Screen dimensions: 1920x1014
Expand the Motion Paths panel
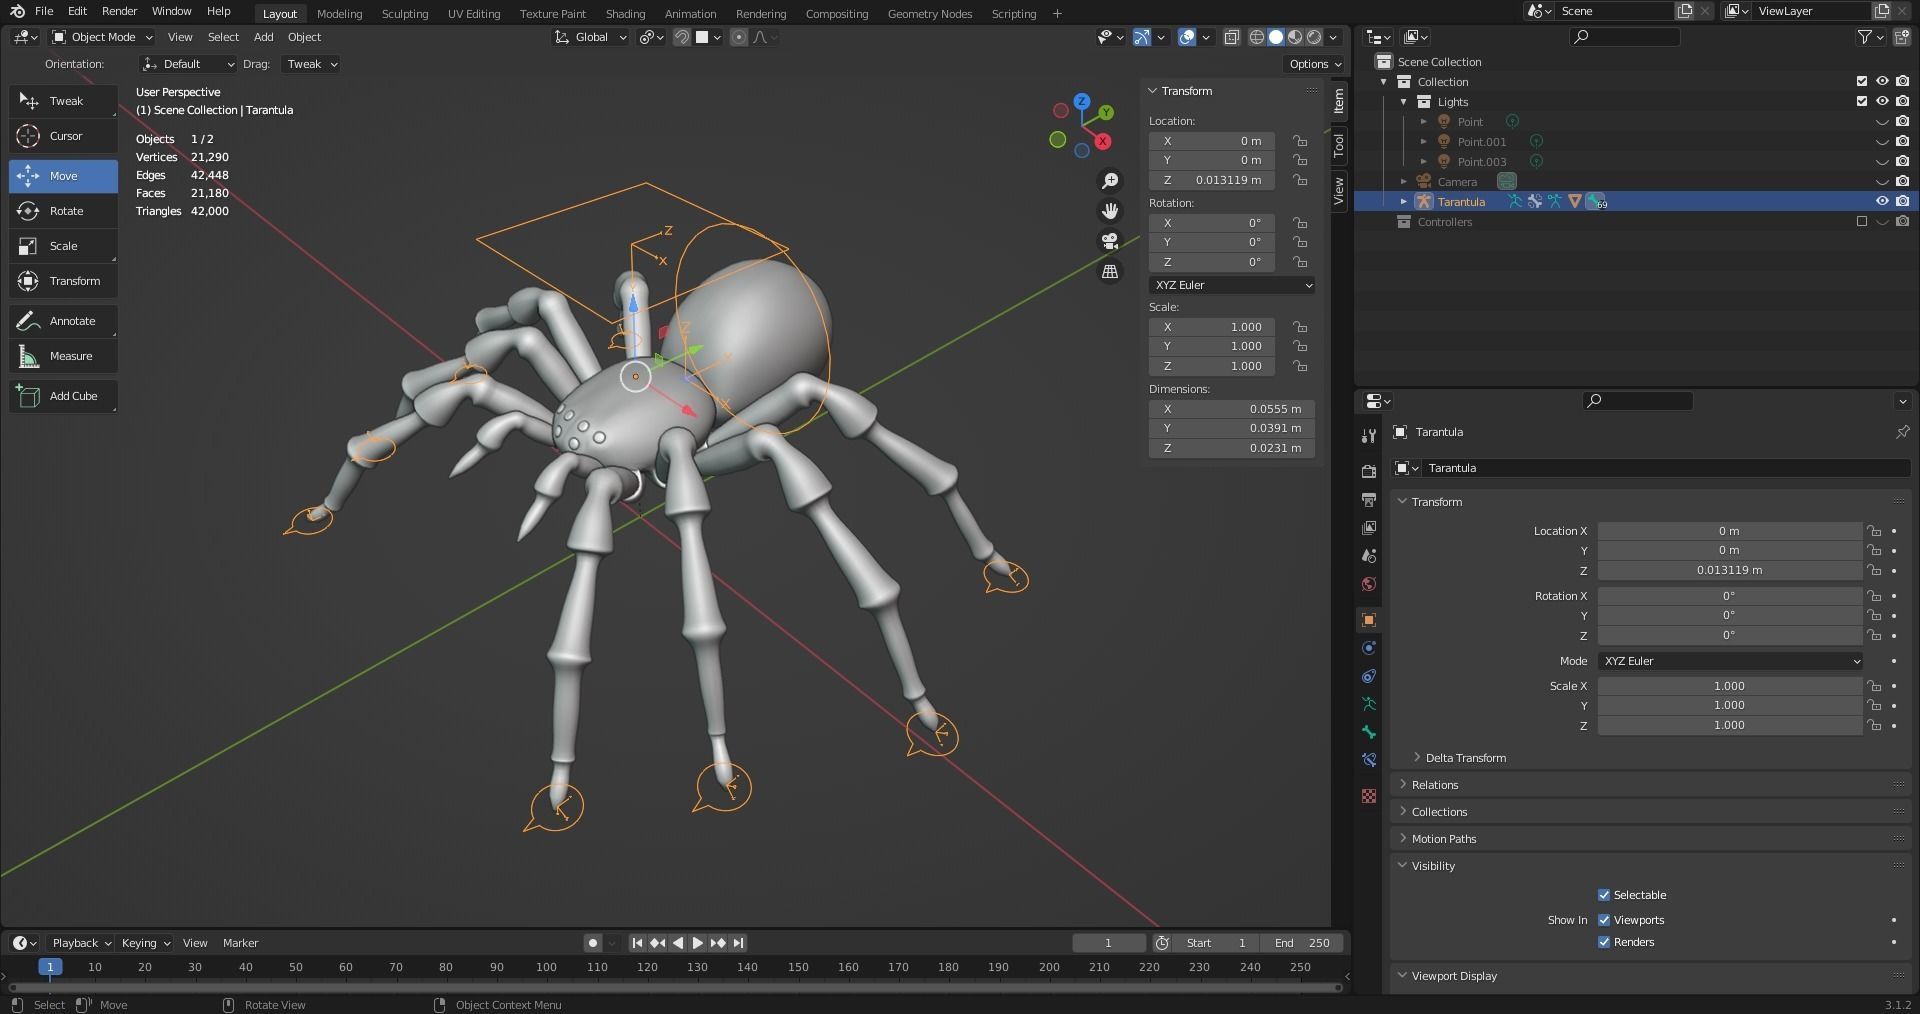pos(1443,839)
